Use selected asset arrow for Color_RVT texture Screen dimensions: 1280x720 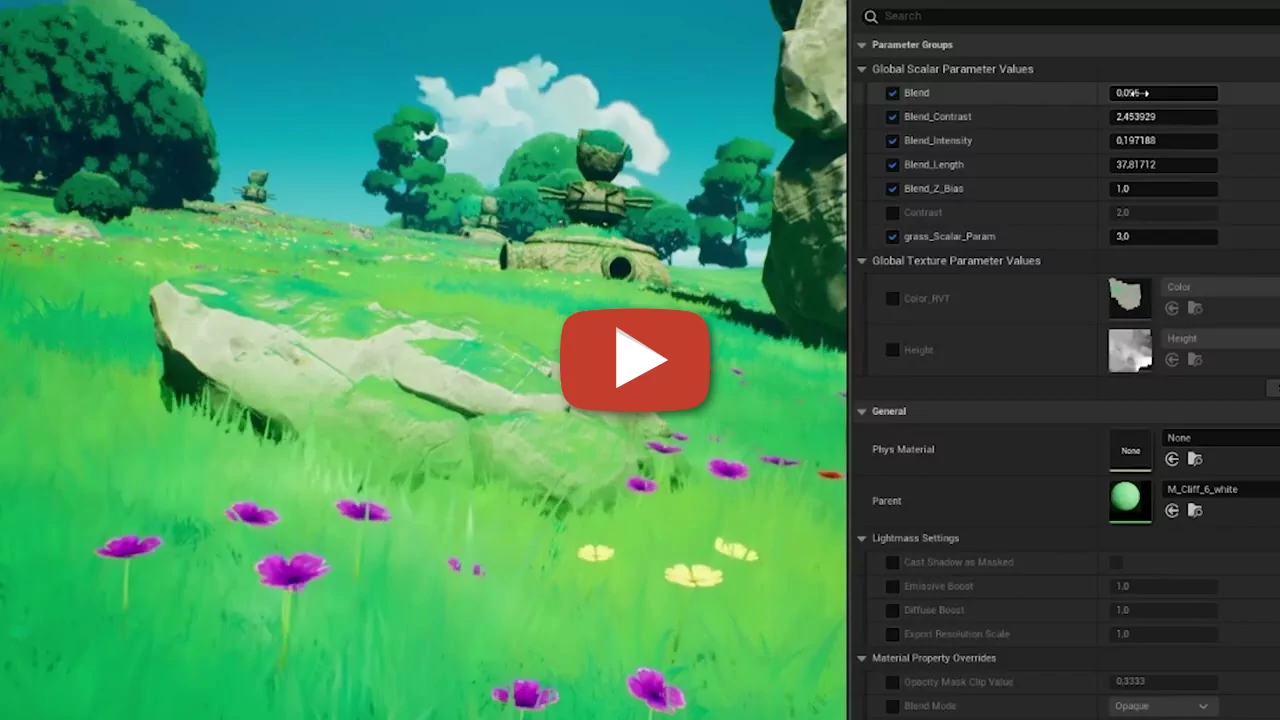(1173, 308)
